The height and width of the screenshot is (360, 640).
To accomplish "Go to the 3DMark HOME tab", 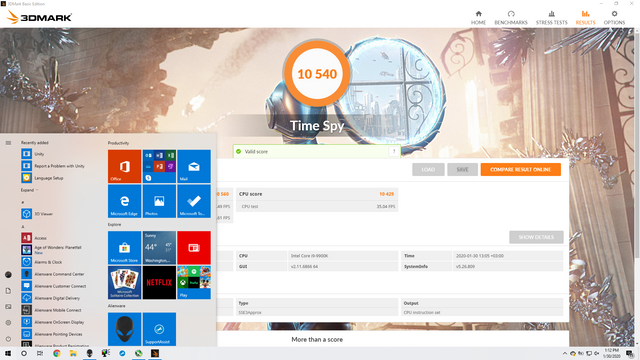I will click(x=478, y=18).
